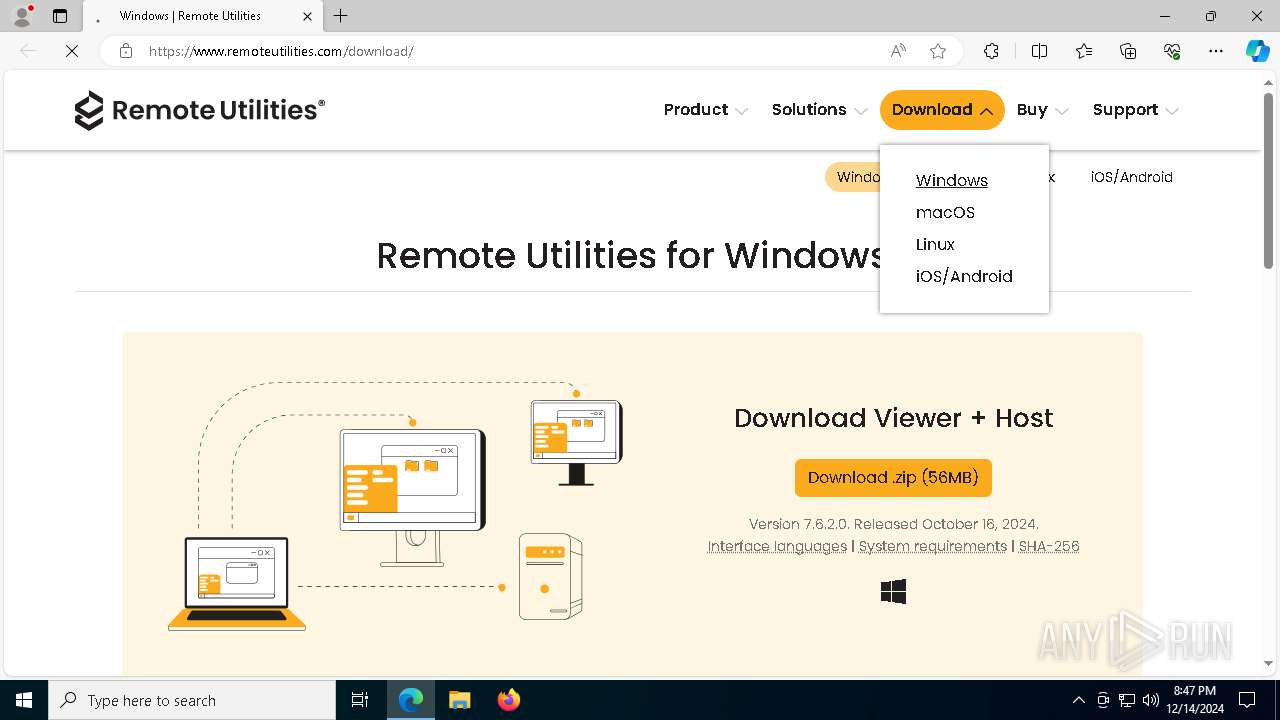This screenshot has width=1280, height=720.
Task: Open the Extensions icon
Action: pyautogui.click(x=991, y=51)
